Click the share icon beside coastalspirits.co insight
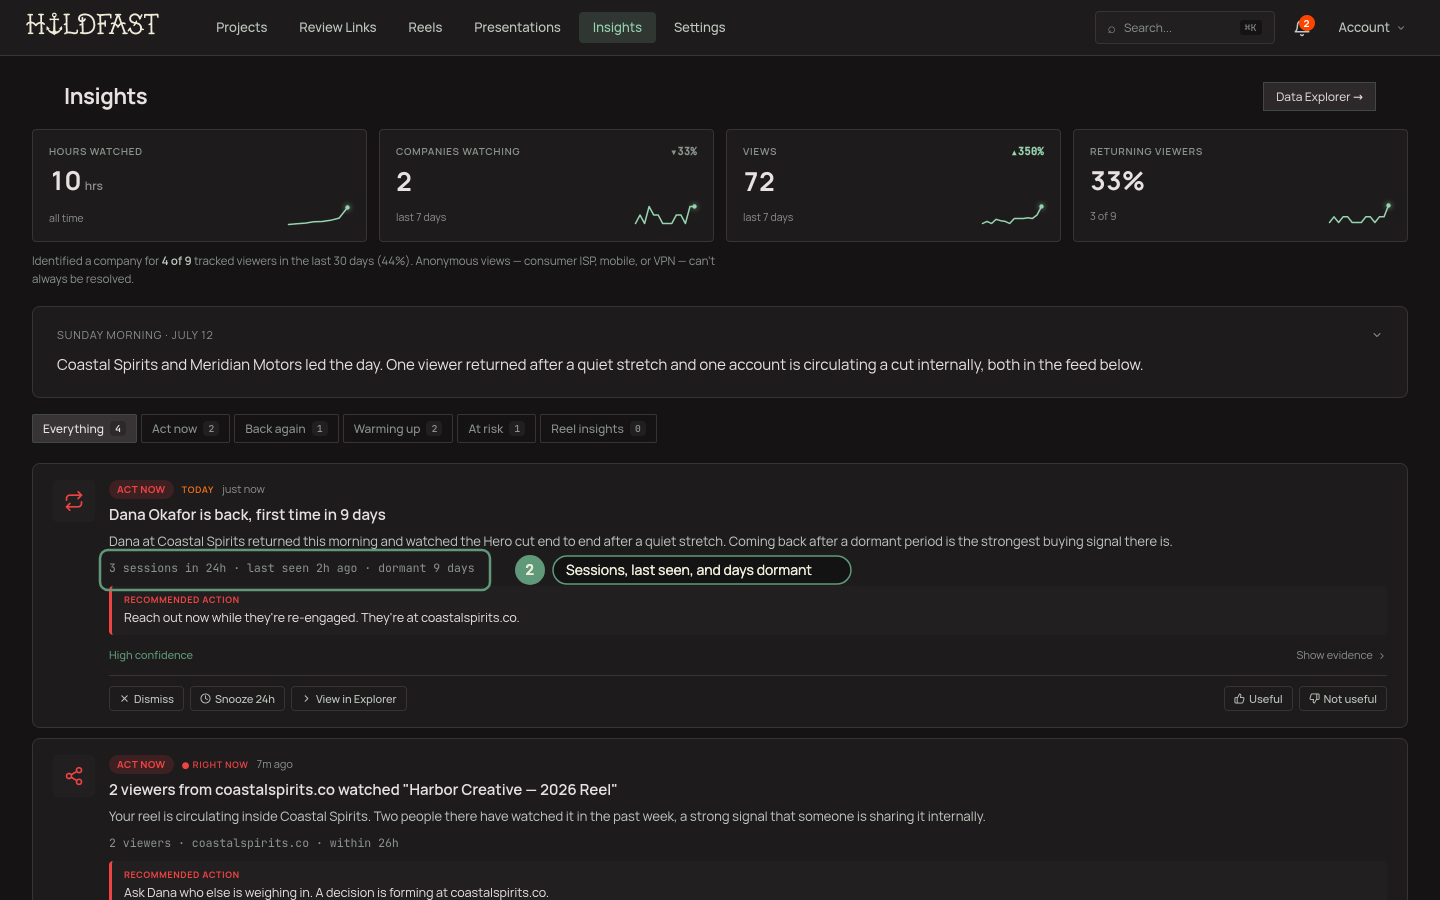1440x900 pixels. [74, 776]
